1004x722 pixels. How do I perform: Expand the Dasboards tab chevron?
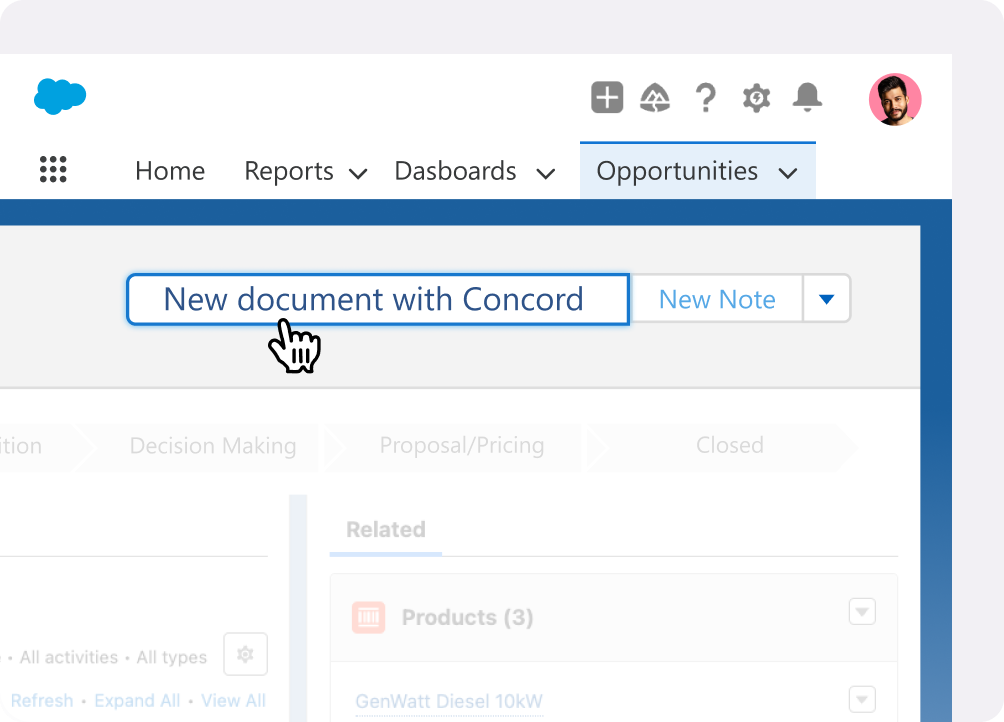click(546, 173)
